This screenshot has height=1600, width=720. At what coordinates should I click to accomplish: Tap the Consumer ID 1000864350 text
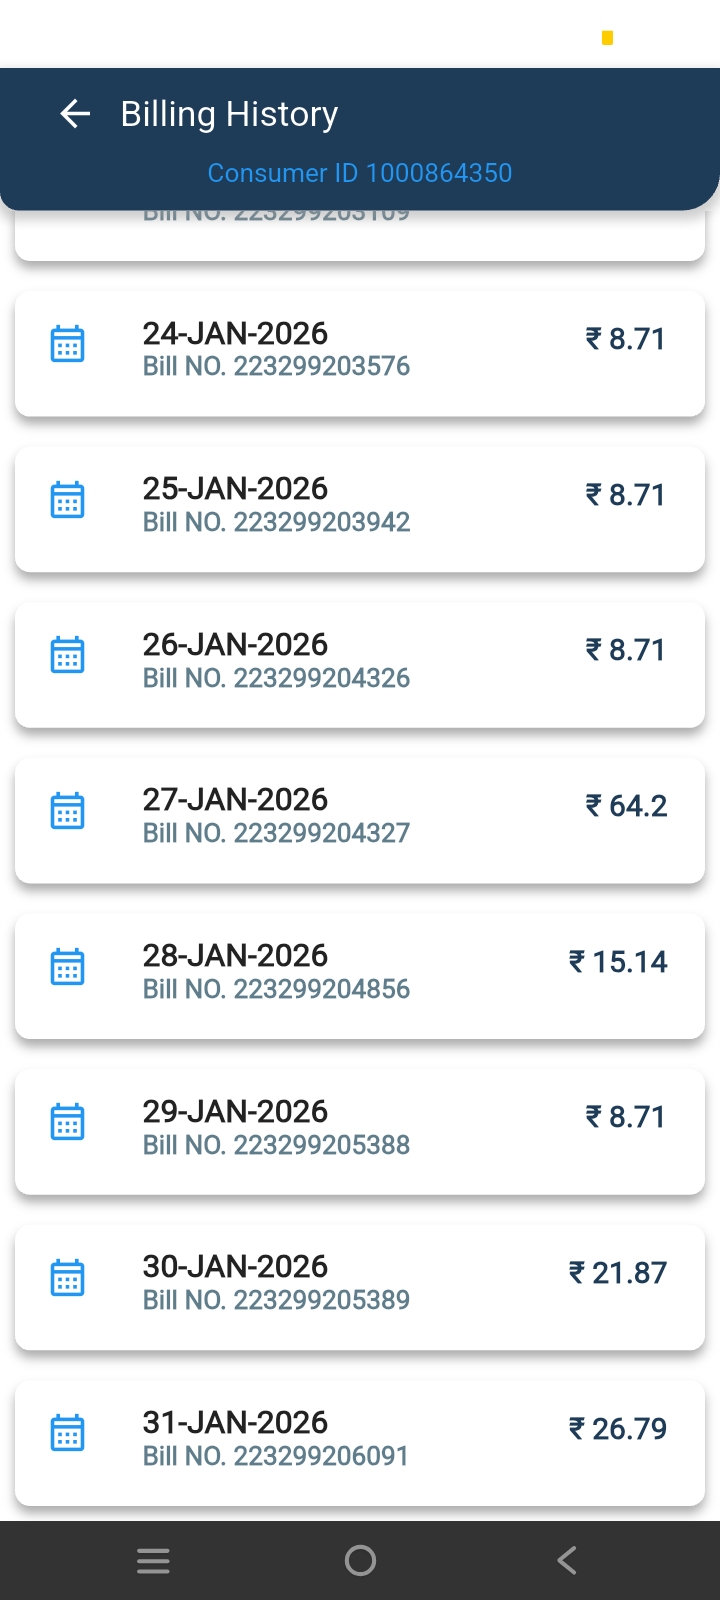tap(359, 173)
